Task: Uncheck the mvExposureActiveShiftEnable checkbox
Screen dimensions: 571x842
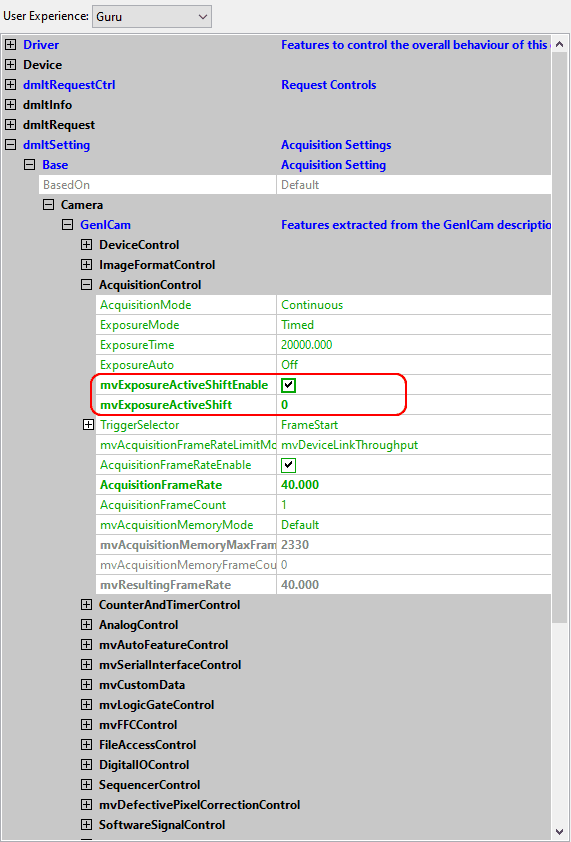Action: (x=289, y=385)
